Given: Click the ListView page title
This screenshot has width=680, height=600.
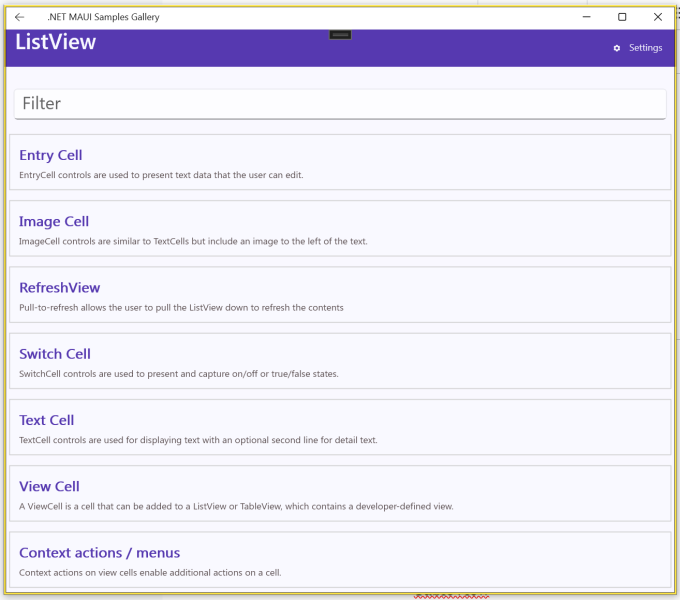Looking at the screenshot, I should tap(56, 42).
